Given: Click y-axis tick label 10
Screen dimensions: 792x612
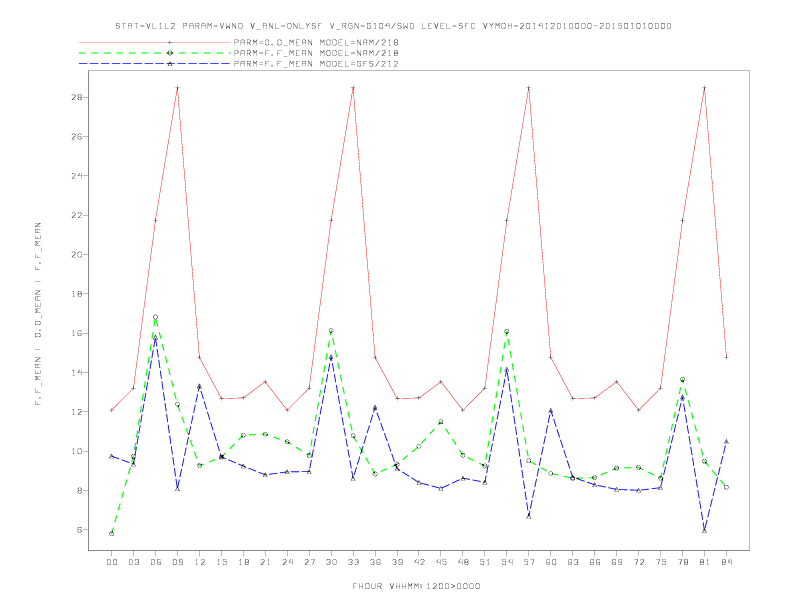Looking at the screenshot, I should (77, 451).
